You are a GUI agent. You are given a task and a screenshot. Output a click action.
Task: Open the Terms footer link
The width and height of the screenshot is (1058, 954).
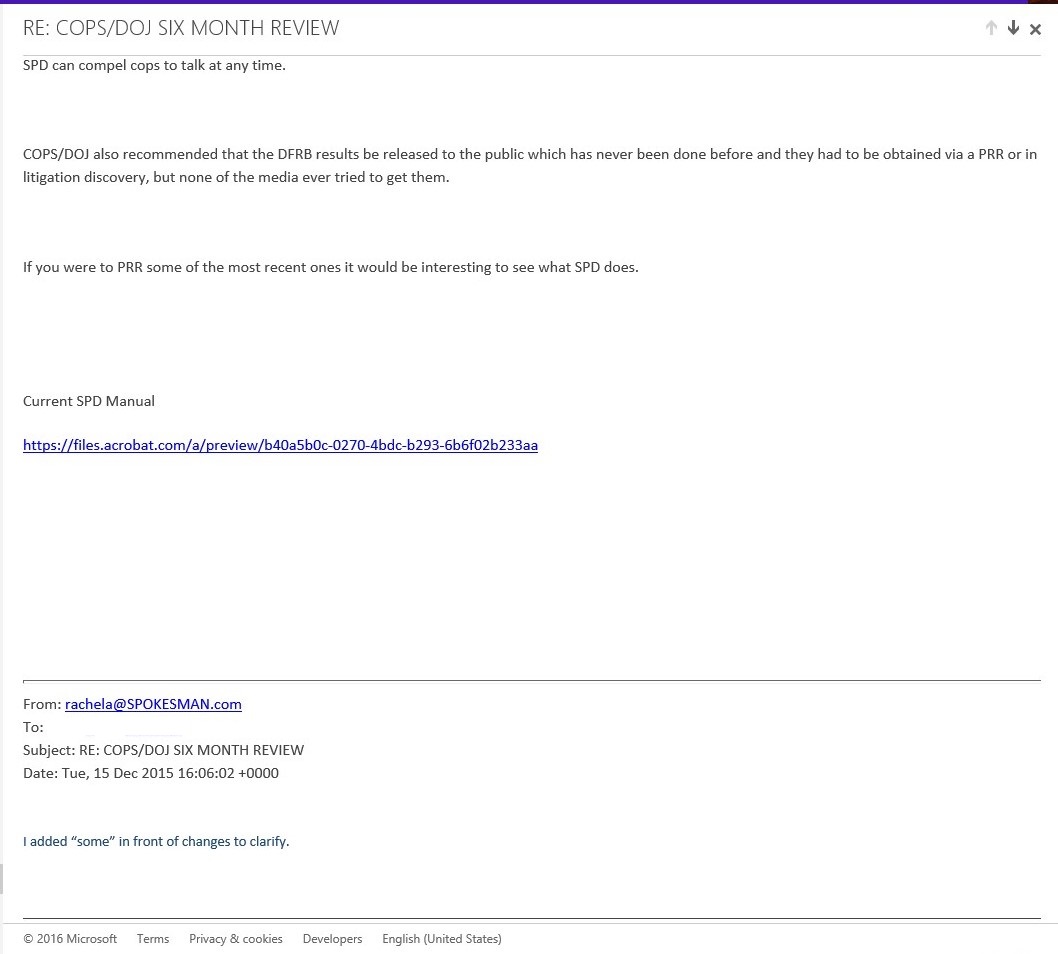(153, 939)
